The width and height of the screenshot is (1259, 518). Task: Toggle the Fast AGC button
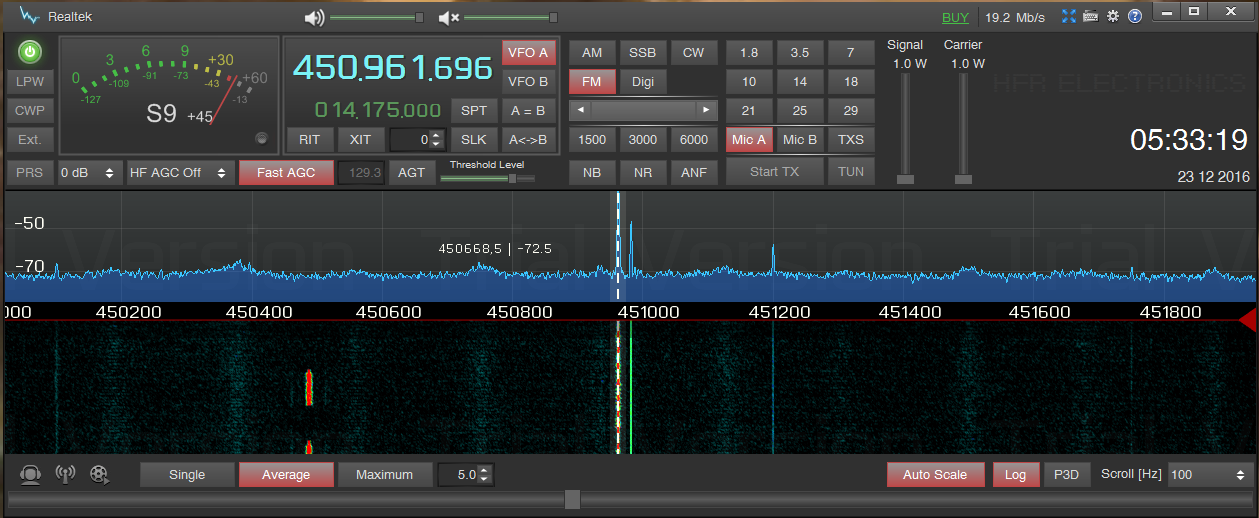coord(285,172)
